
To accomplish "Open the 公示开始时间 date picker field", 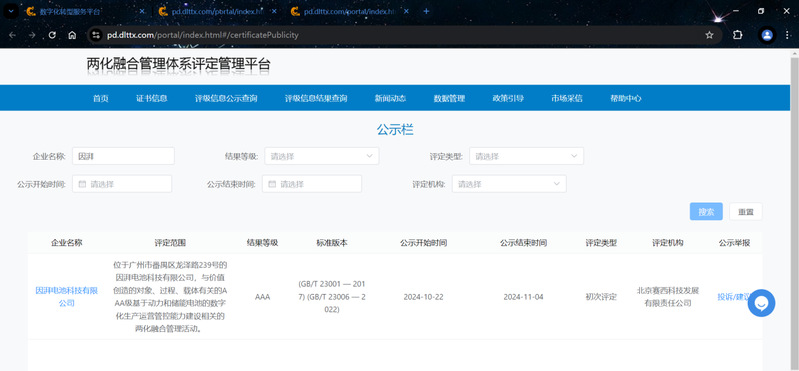I will click(122, 184).
